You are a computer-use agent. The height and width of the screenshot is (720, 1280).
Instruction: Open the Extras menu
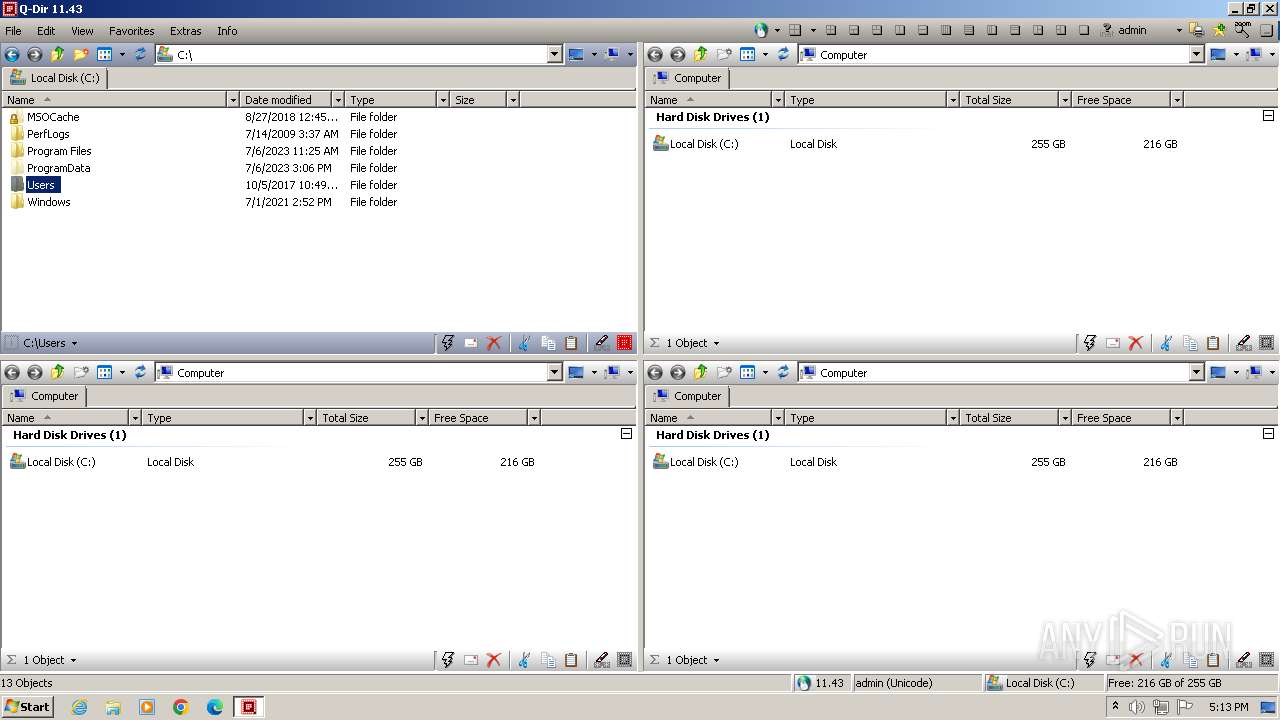point(186,31)
